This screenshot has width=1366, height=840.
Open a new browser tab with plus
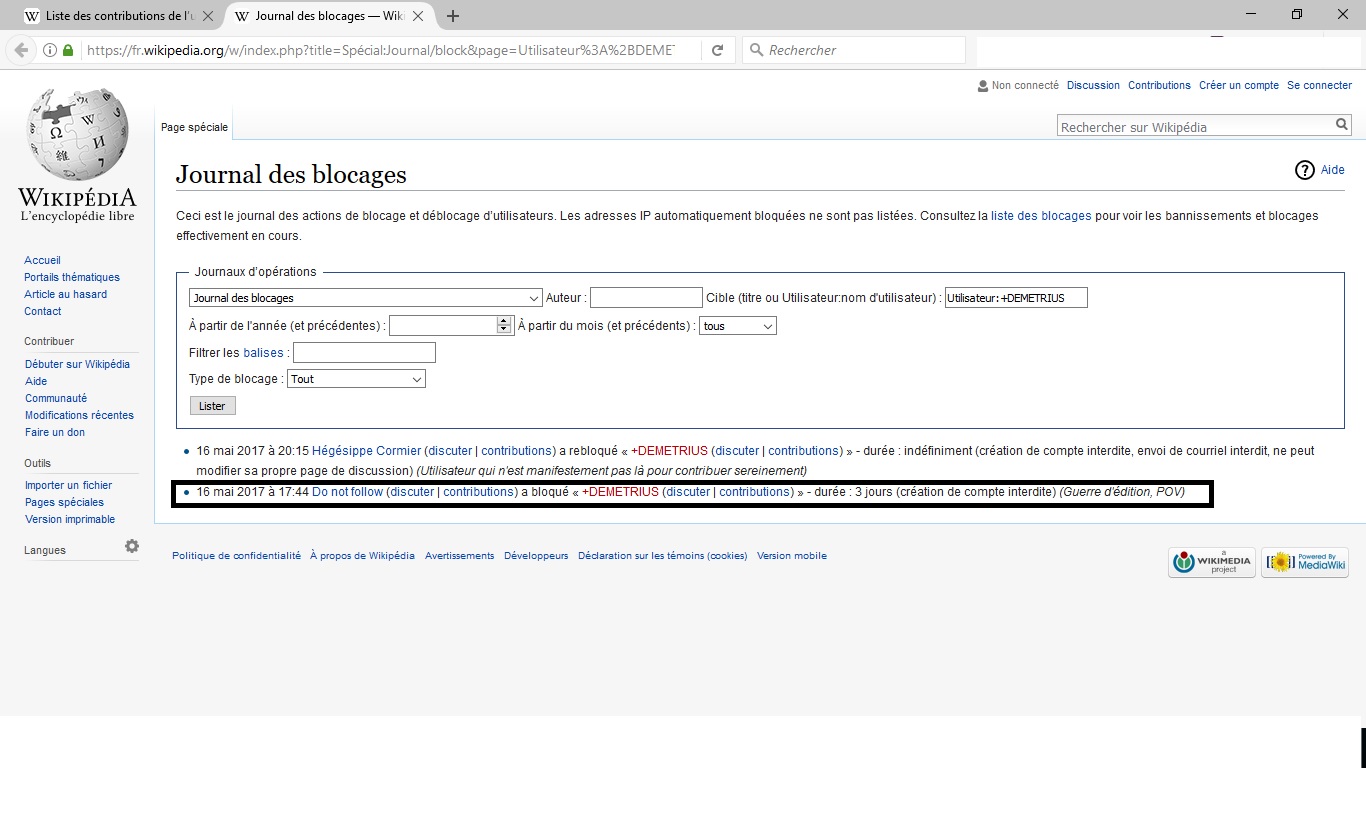453,16
